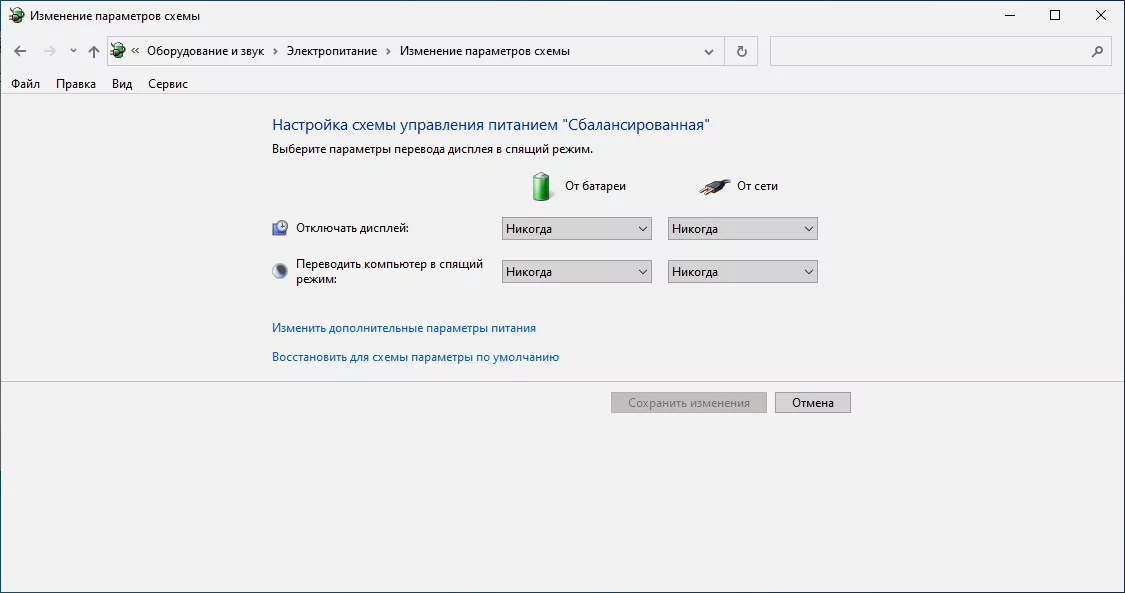Open sleep dropdown for plugged in power
Screen dimensions: 1125x593
click(742, 272)
